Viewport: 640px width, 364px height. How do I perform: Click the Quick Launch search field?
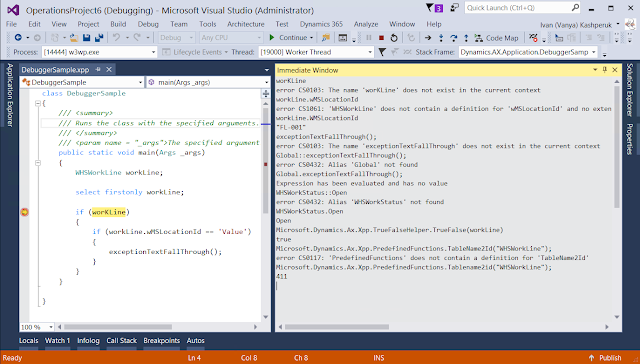pyautogui.click(x=518, y=8)
